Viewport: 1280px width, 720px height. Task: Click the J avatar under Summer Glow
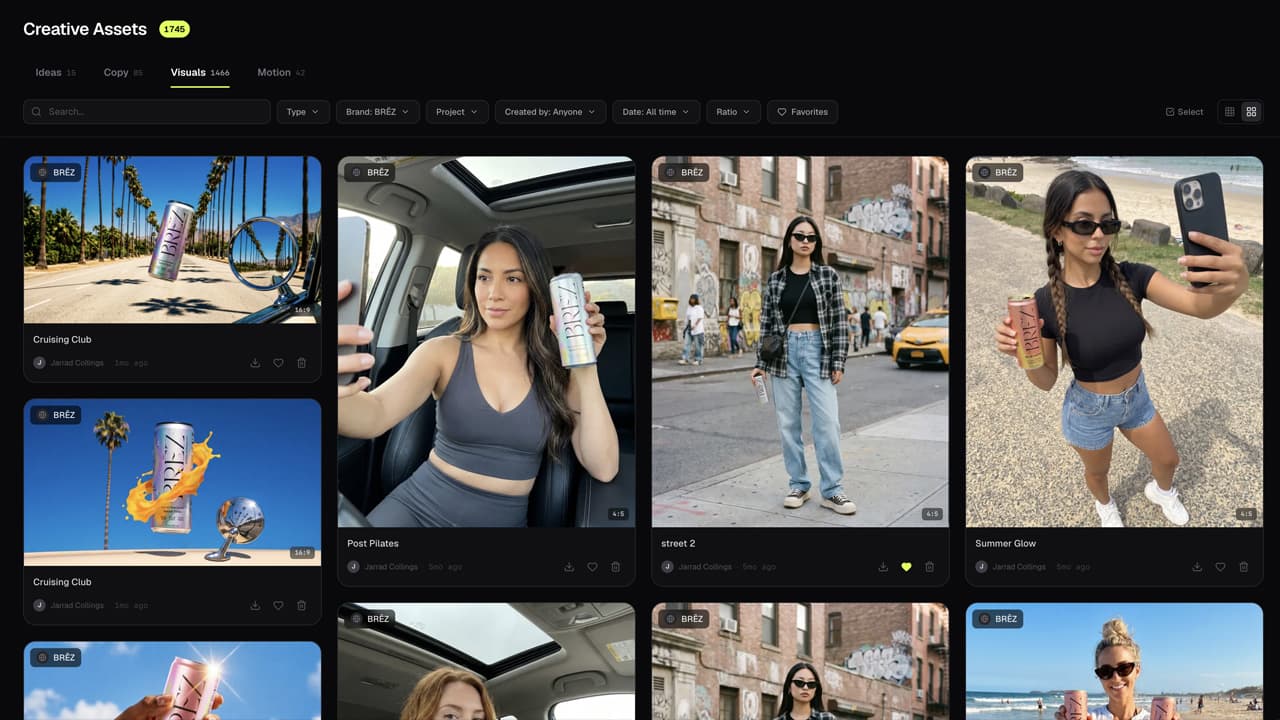click(x=981, y=567)
